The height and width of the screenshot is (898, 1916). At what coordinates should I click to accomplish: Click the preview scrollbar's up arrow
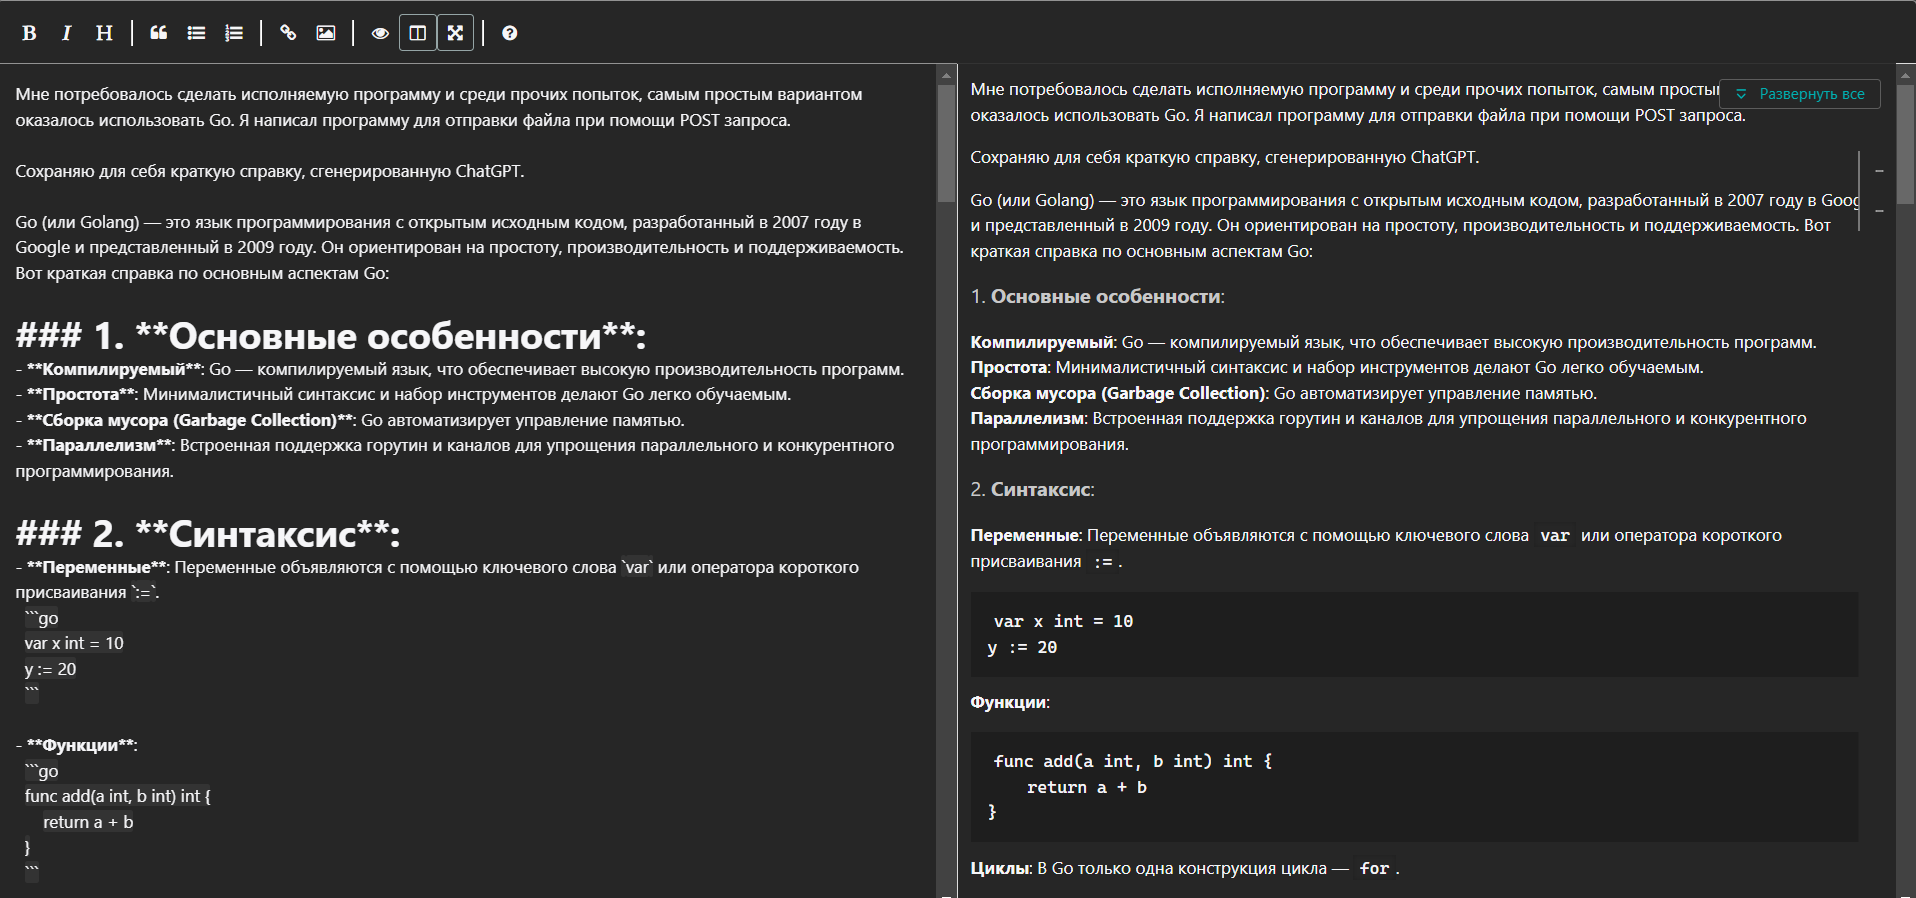tap(1906, 74)
